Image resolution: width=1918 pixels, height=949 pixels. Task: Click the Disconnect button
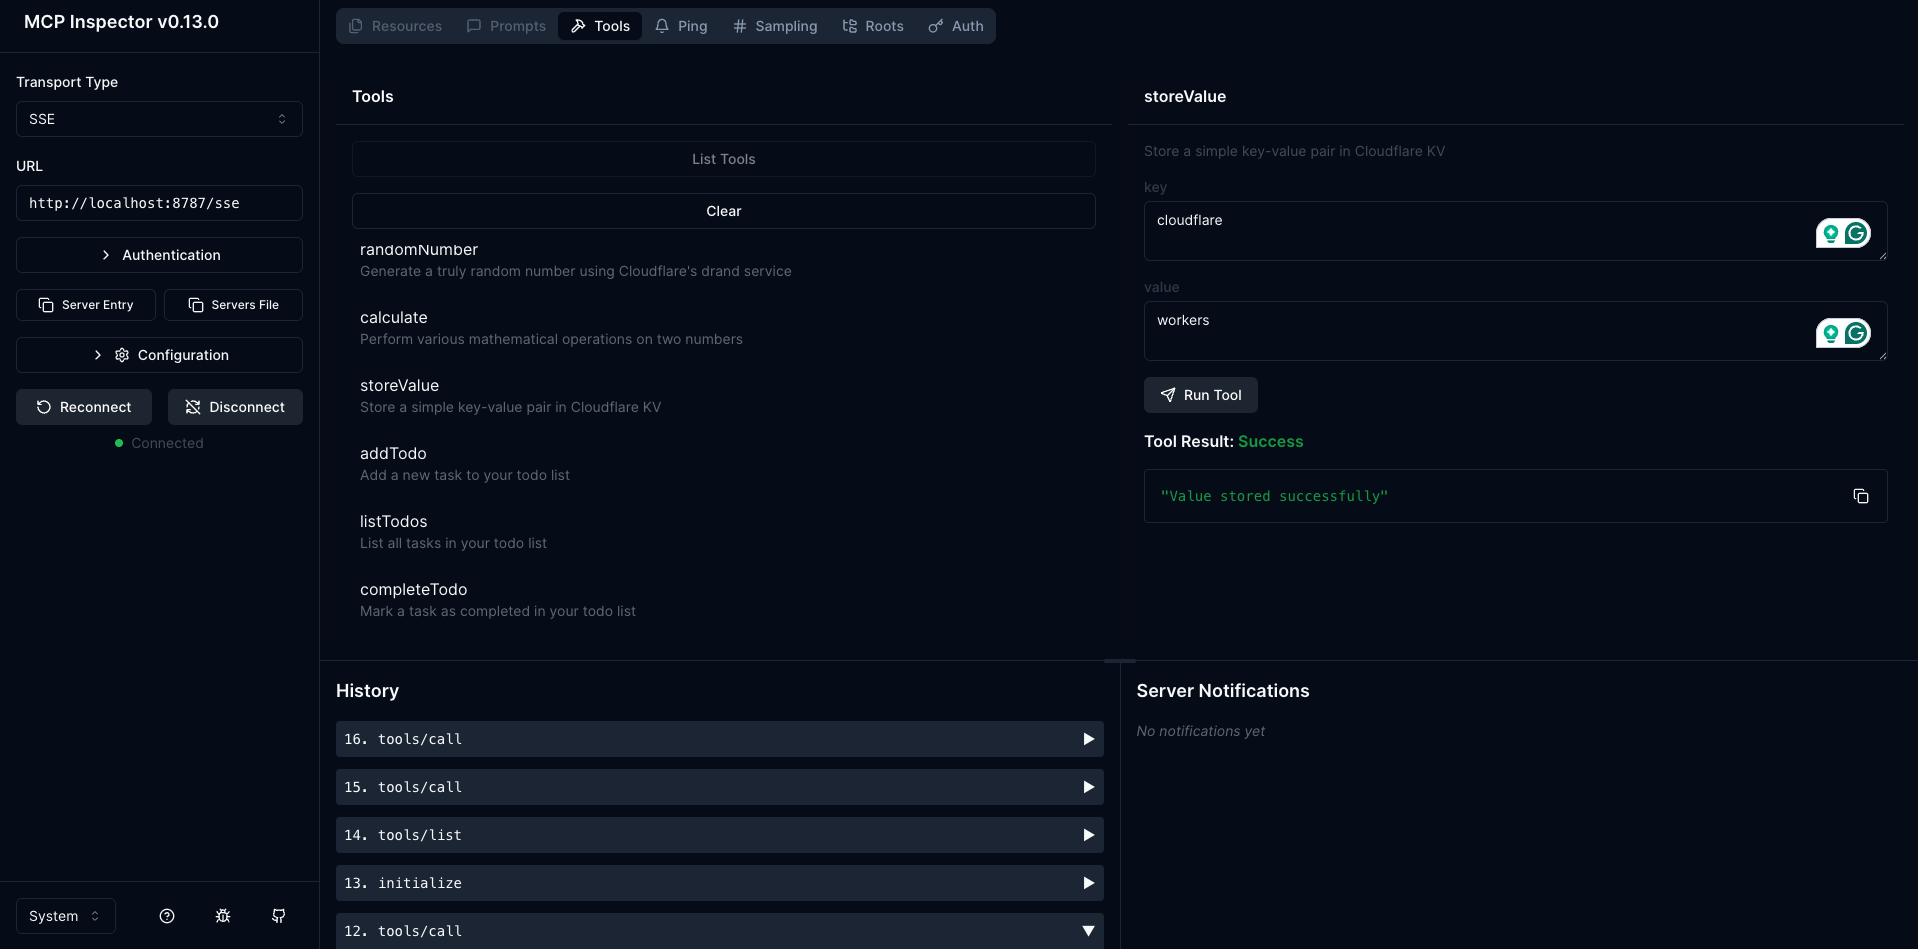(235, 407)
